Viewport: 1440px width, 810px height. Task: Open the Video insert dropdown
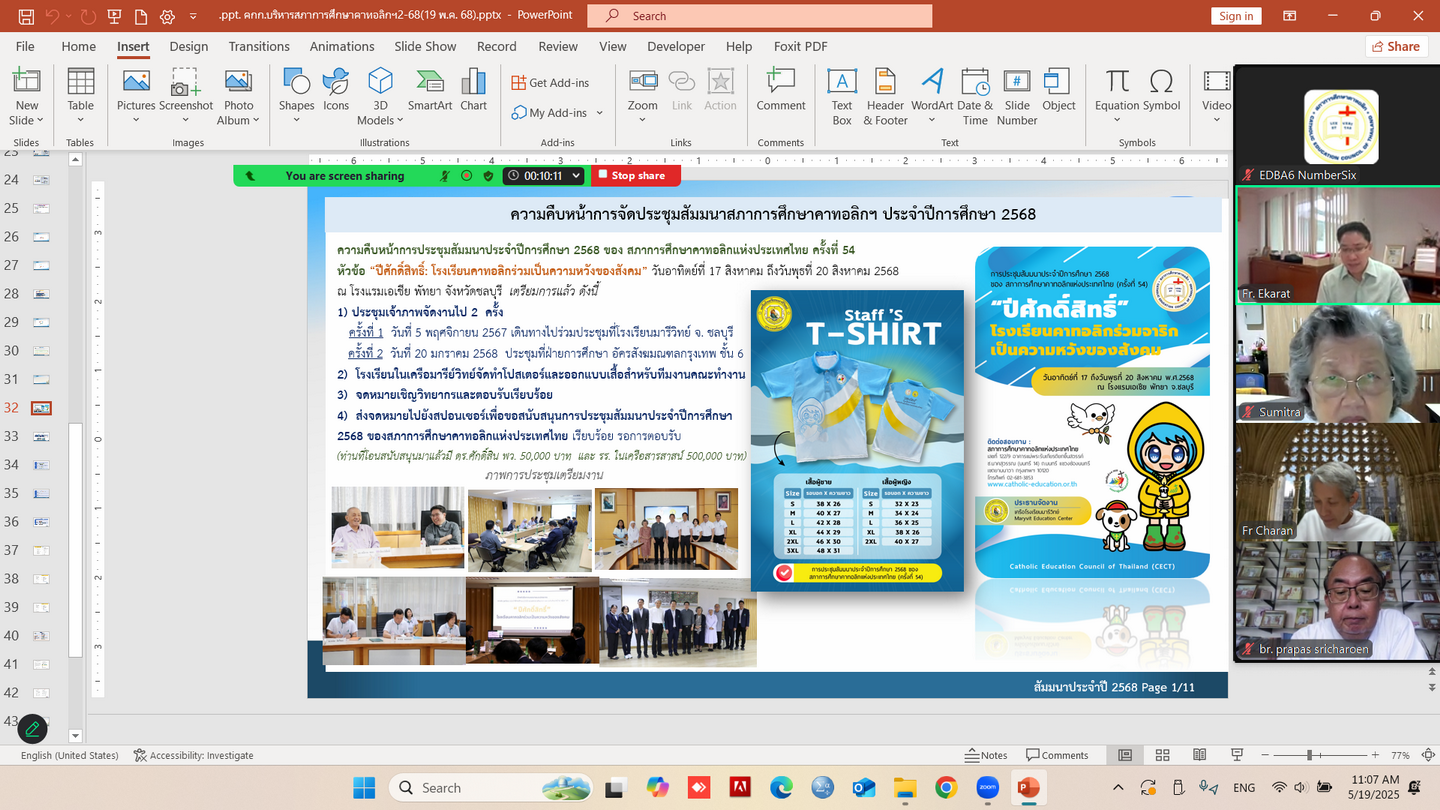[1217, 120]
